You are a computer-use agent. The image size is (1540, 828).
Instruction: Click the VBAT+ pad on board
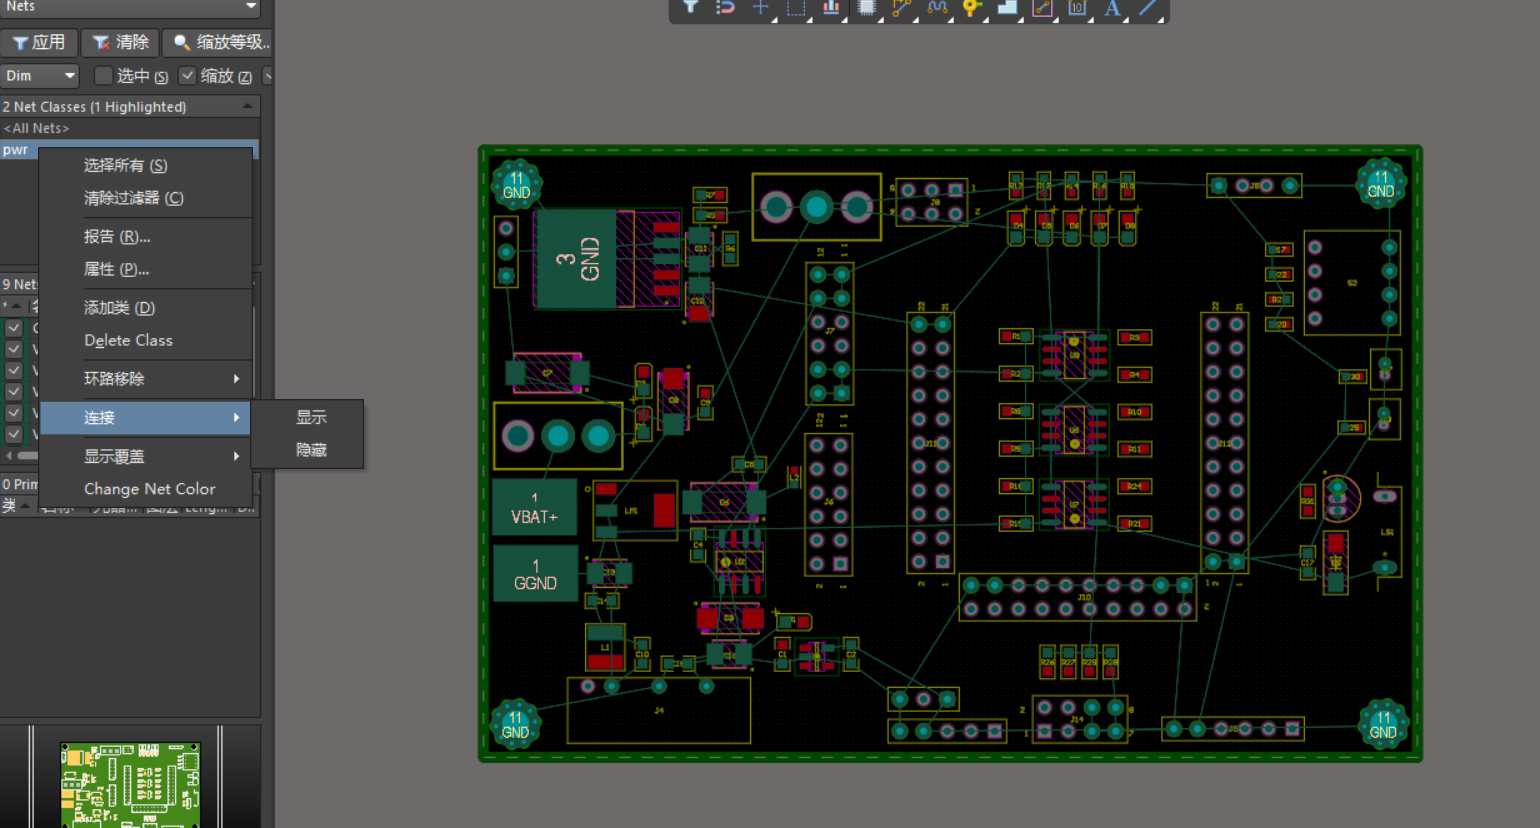pyautogui.click(x=534, y=508)
